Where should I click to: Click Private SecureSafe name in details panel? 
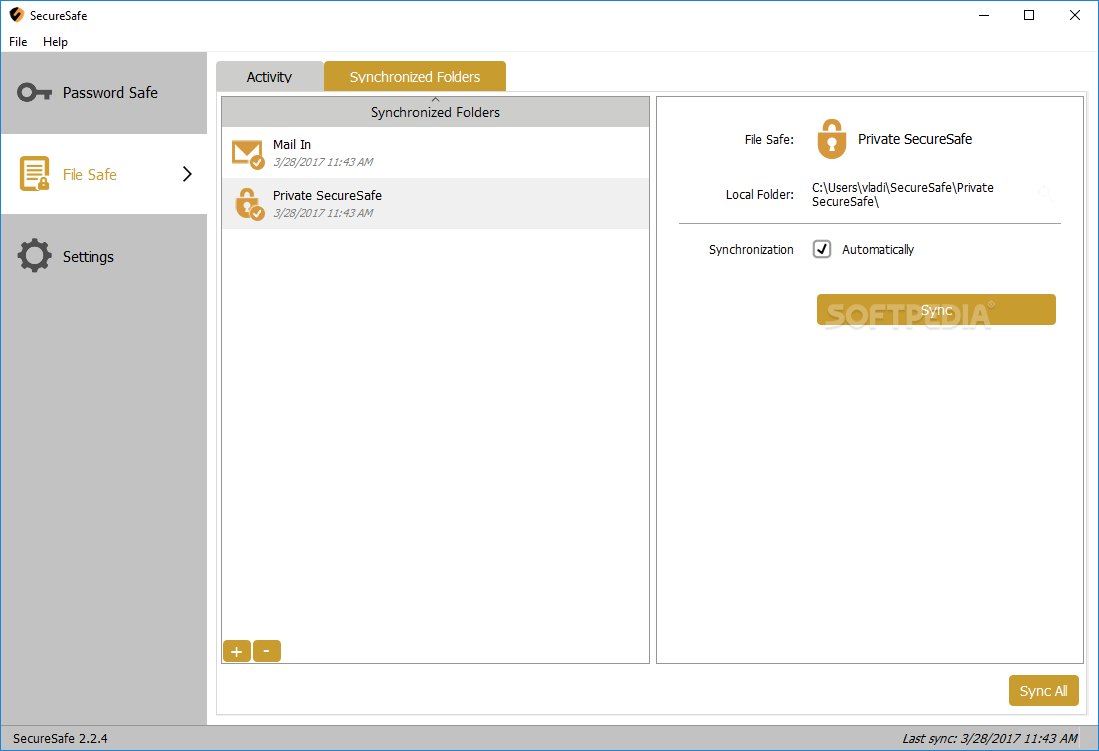(915, 139)
